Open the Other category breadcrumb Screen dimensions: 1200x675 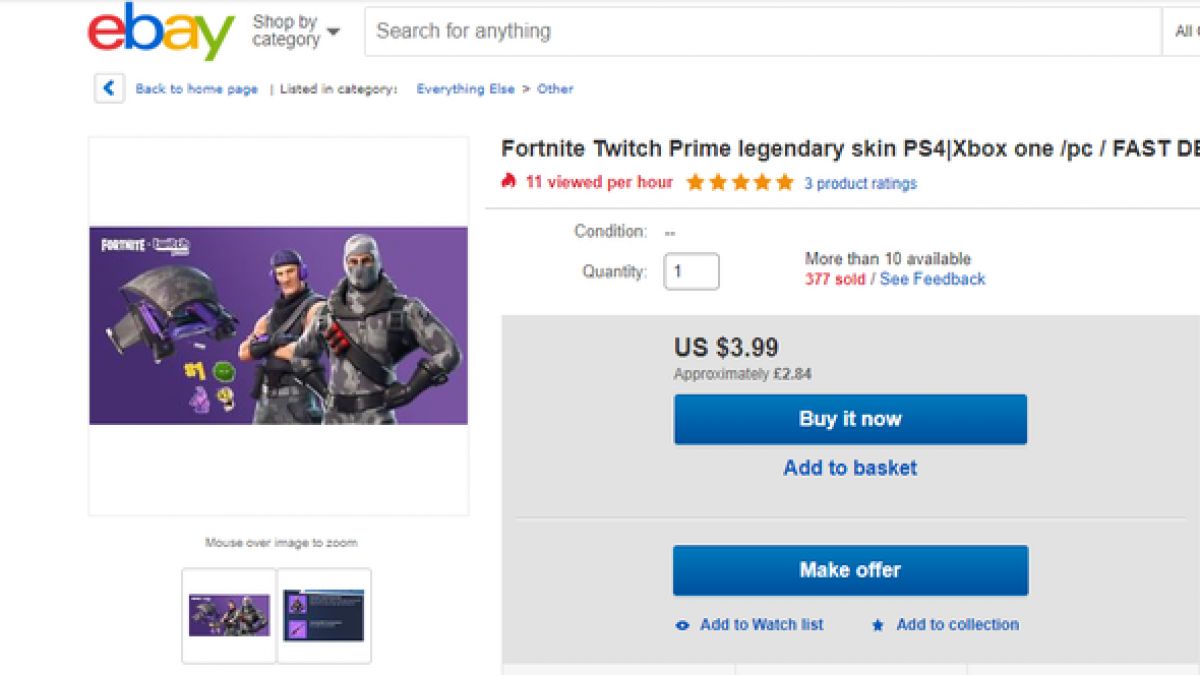click(555, 89)
